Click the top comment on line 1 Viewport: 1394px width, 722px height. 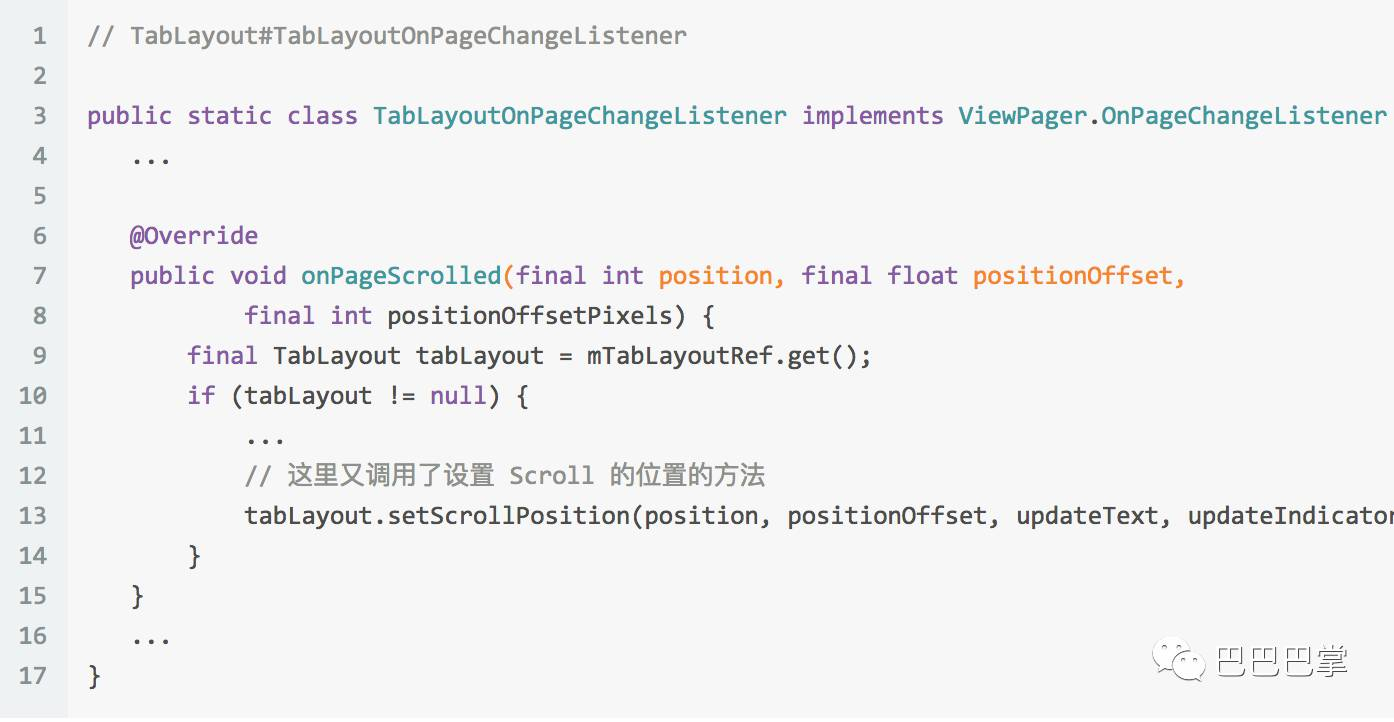[x=387, y=36]
